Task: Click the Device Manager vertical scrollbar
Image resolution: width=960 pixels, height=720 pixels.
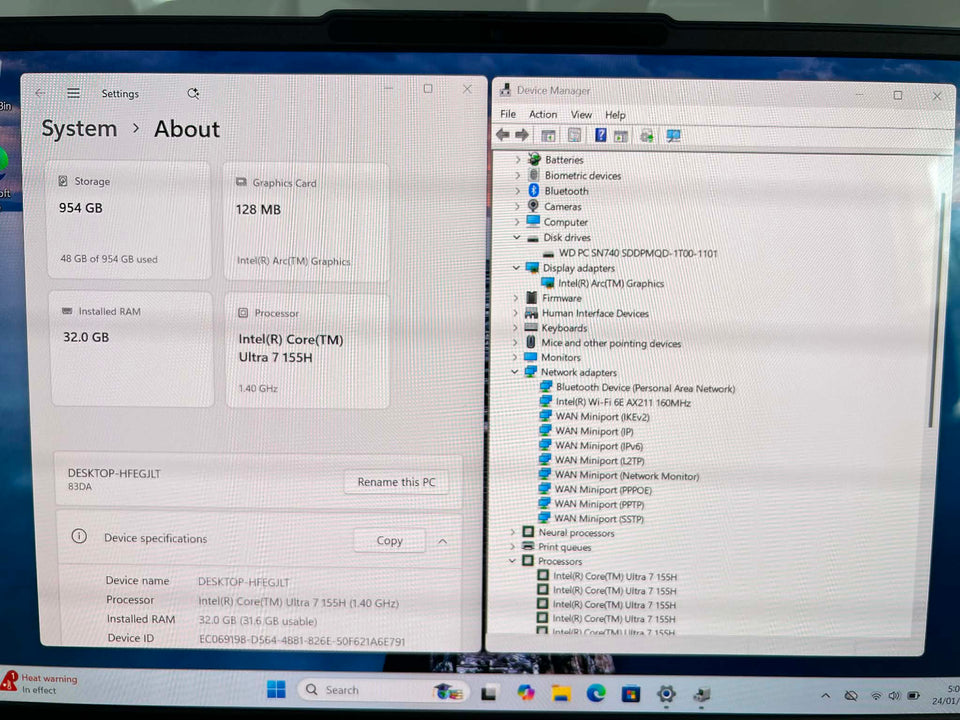Action: pos(940,300)
